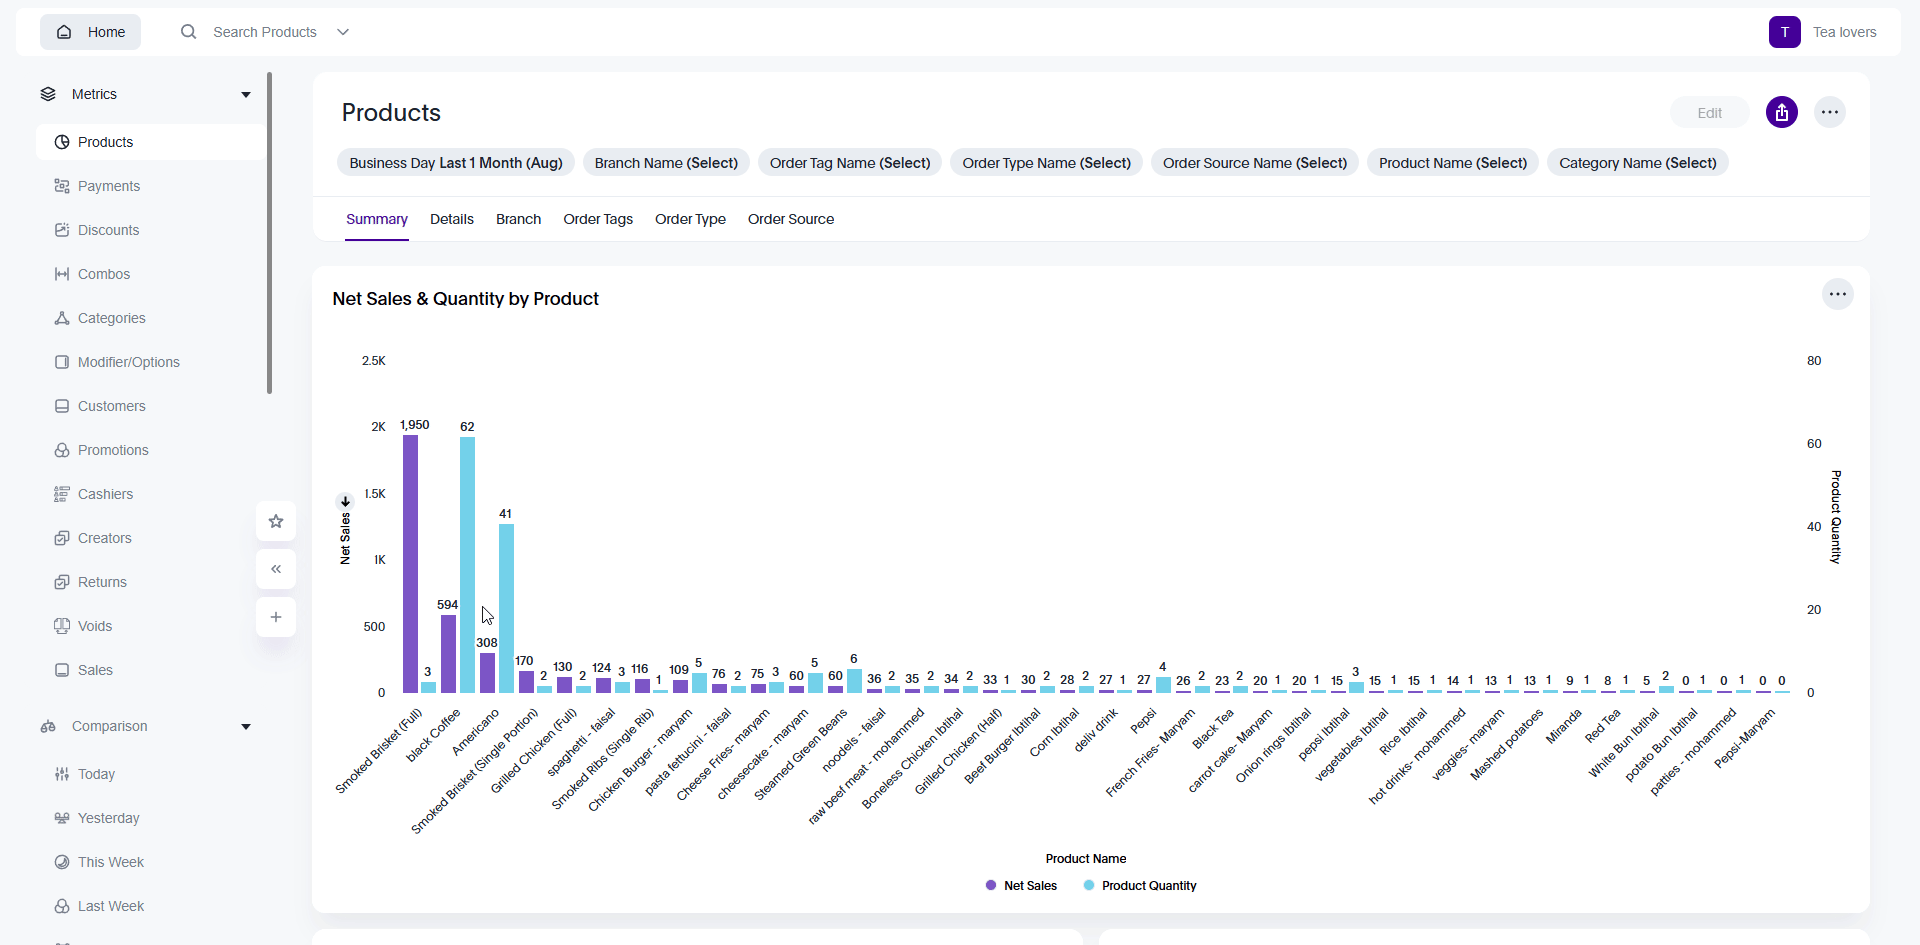Click the star favorite icon button
1920x945 pixels.
coord(276,521)
